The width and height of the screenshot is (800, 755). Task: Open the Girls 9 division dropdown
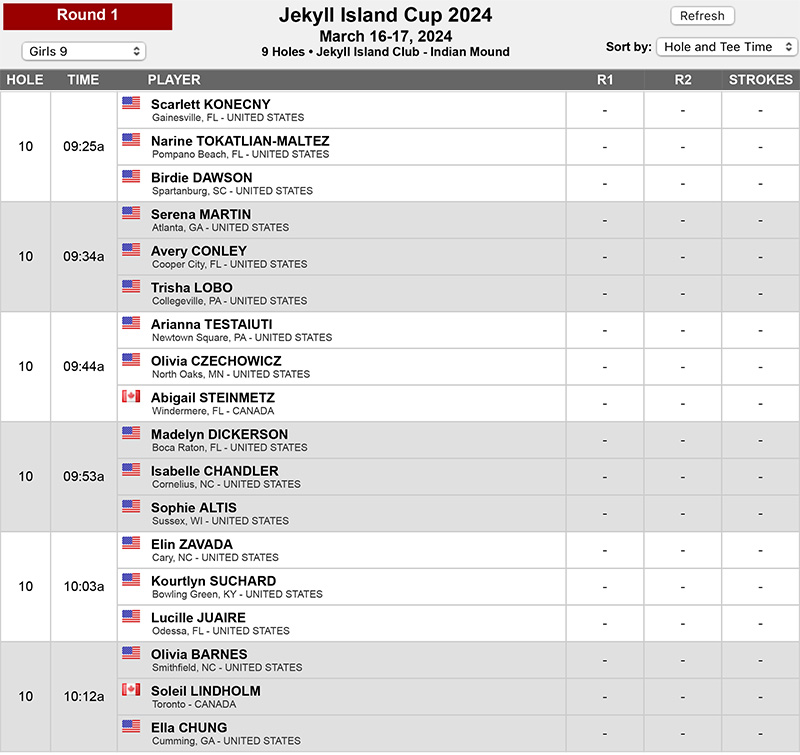coord(84,52)
